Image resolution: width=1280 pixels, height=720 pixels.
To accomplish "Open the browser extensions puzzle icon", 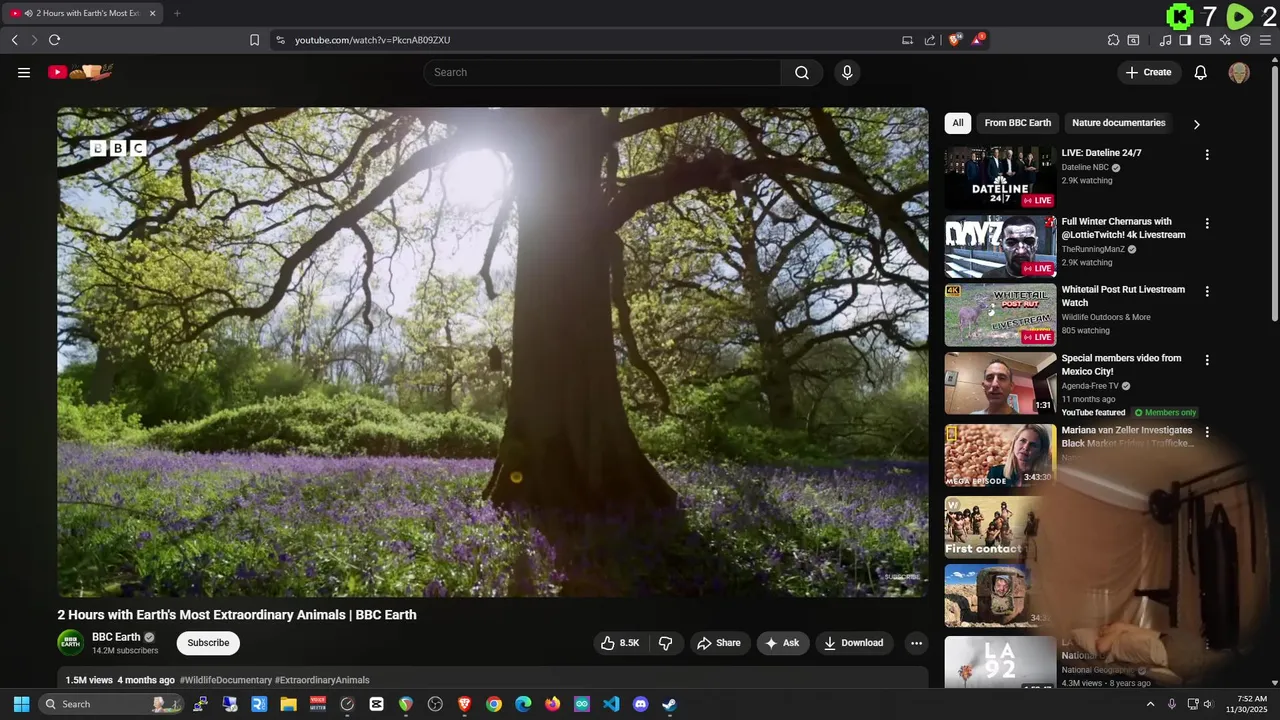I will point(1113,40).
